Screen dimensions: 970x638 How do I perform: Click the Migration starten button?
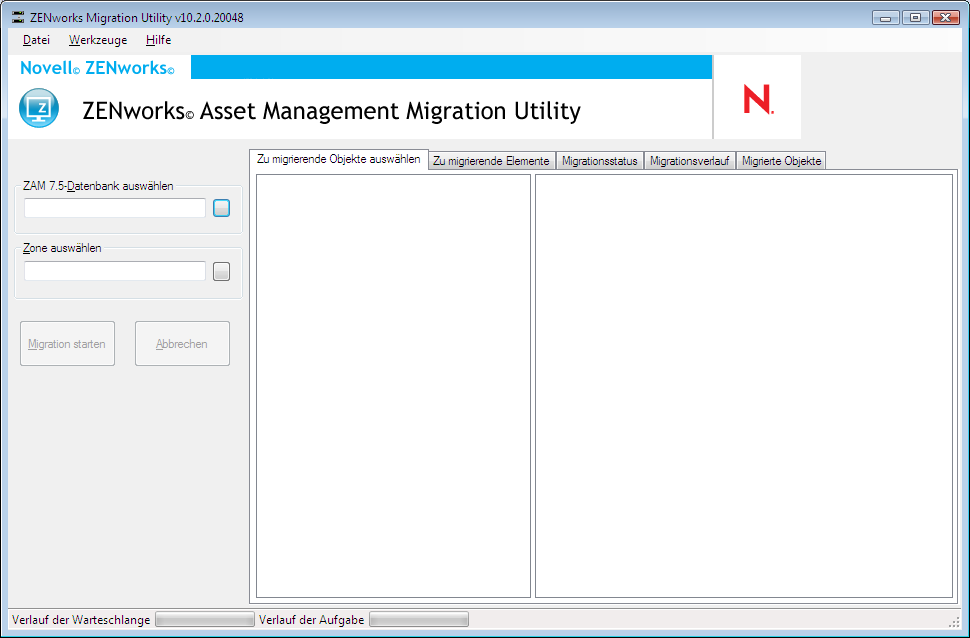67,343
